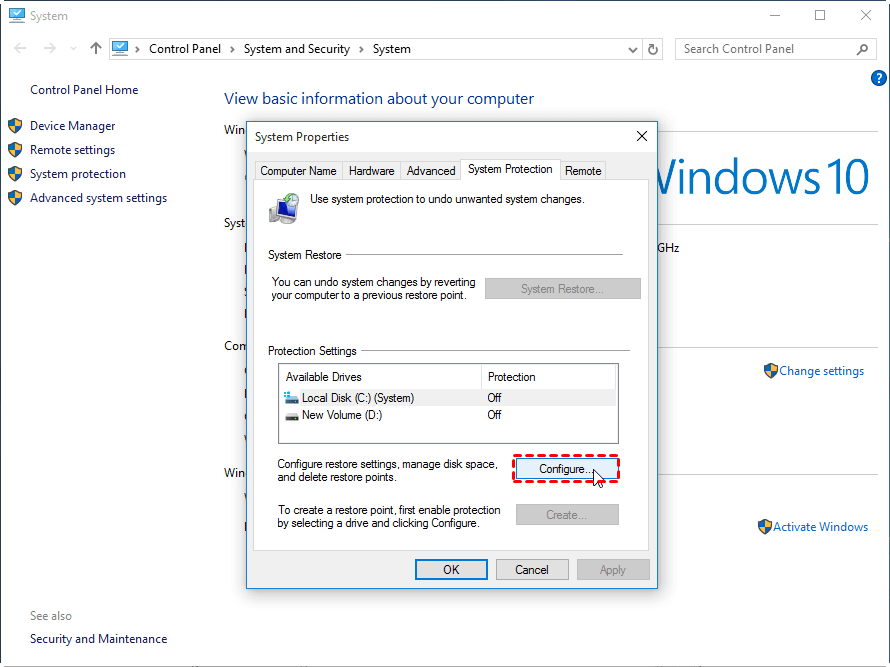Click shield icon next to Change settings
The height and width of the screenshot is (667, 890).
771,371
